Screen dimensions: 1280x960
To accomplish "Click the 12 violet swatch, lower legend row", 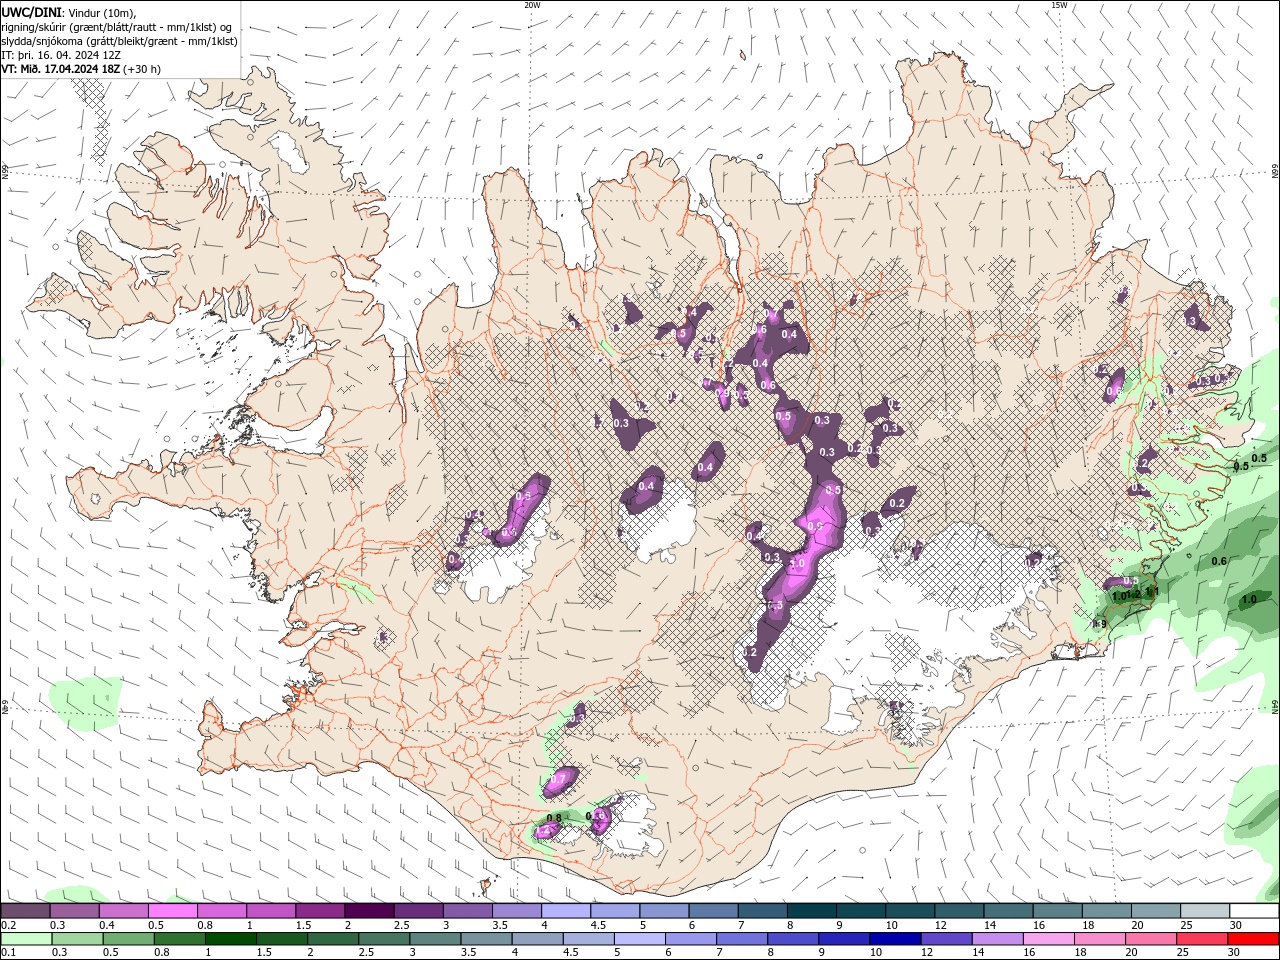I will click(945, 939).
